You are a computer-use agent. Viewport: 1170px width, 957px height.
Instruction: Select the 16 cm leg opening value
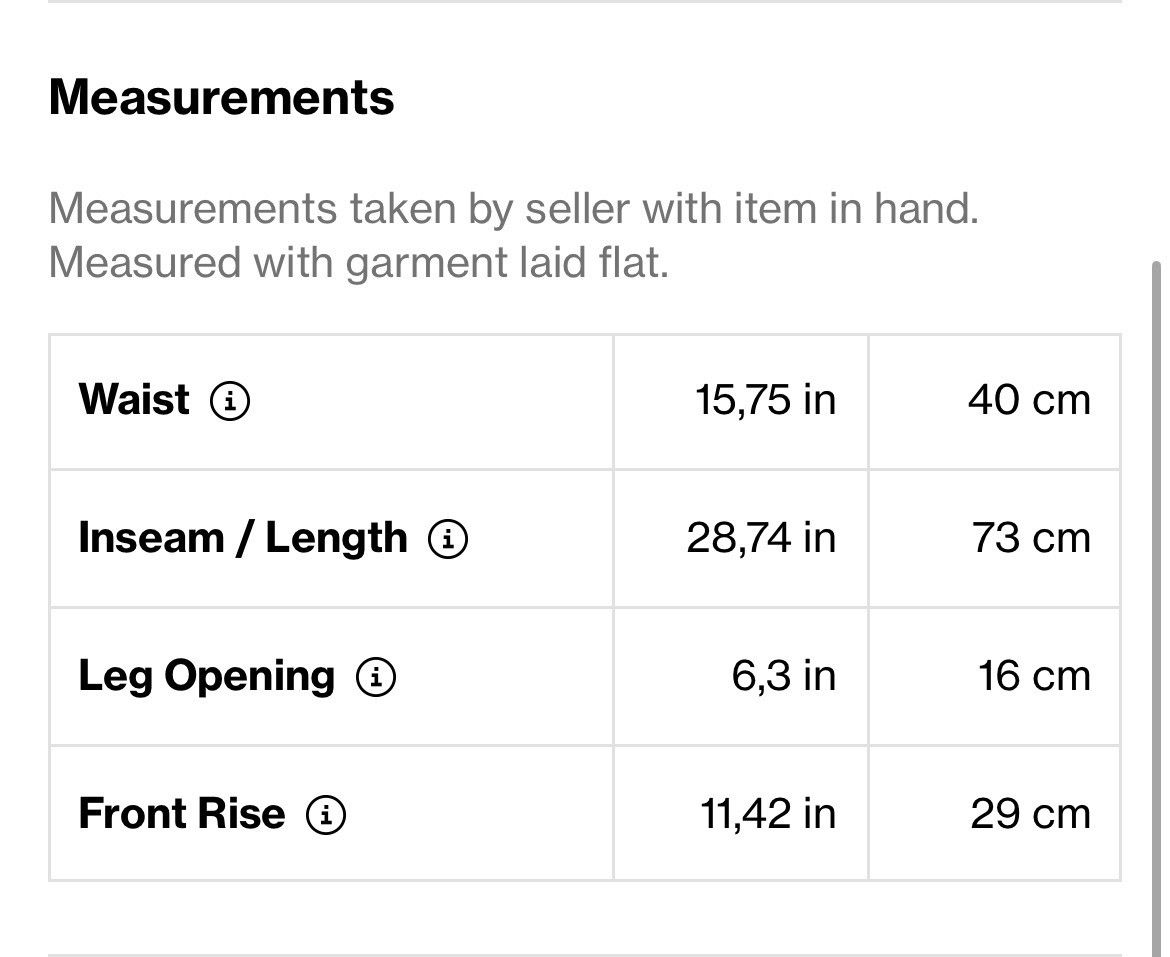(x=1034, y=676)
